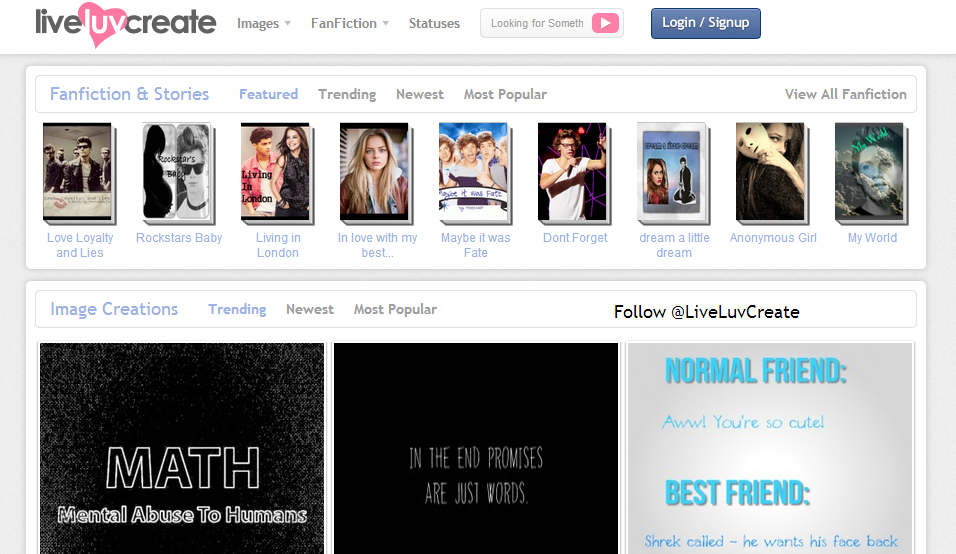Click the Dont Forget title link
Viewport: 956px width, 554px height.
point(575,238)
